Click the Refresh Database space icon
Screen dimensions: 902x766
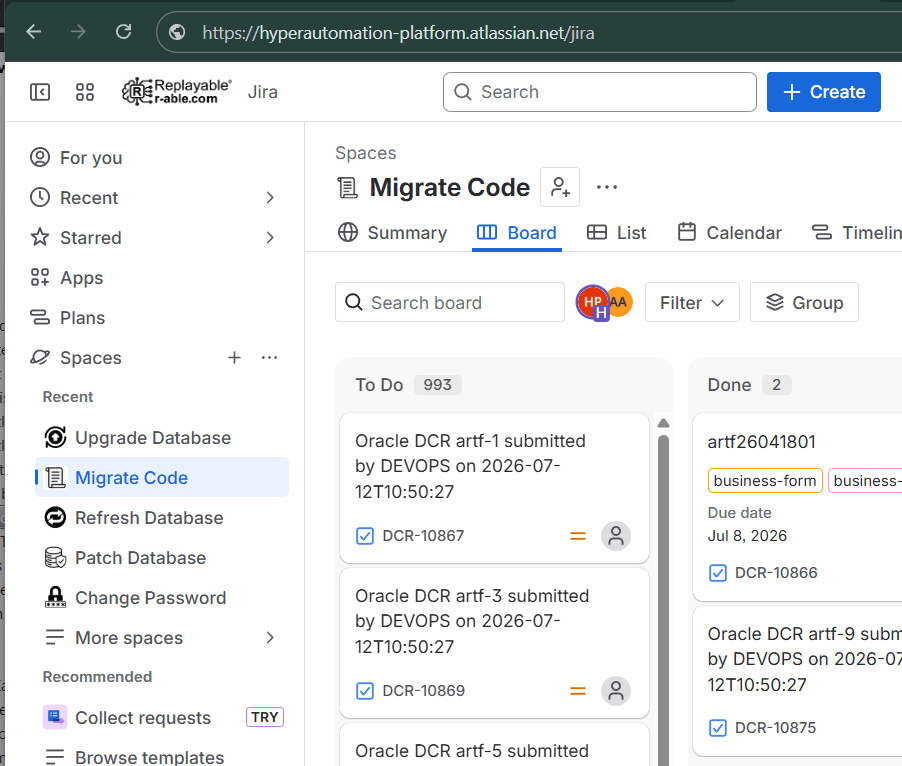(x=55, y=518)
